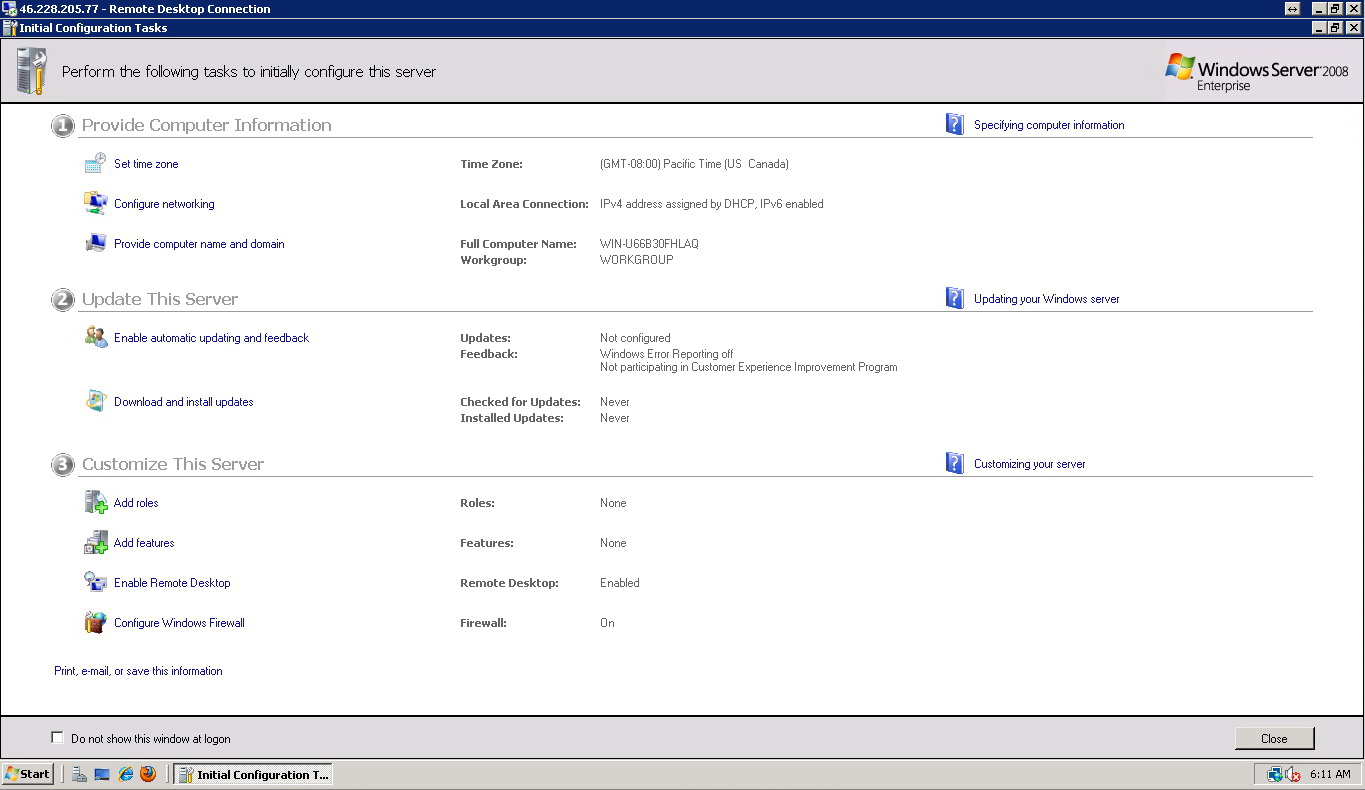Open the Set time zone link
This screenshot has height=790, width=1365.
(146, 164)
